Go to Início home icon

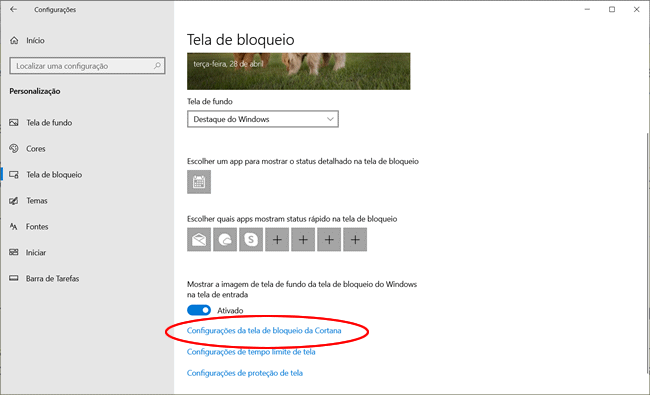point(14,40)
